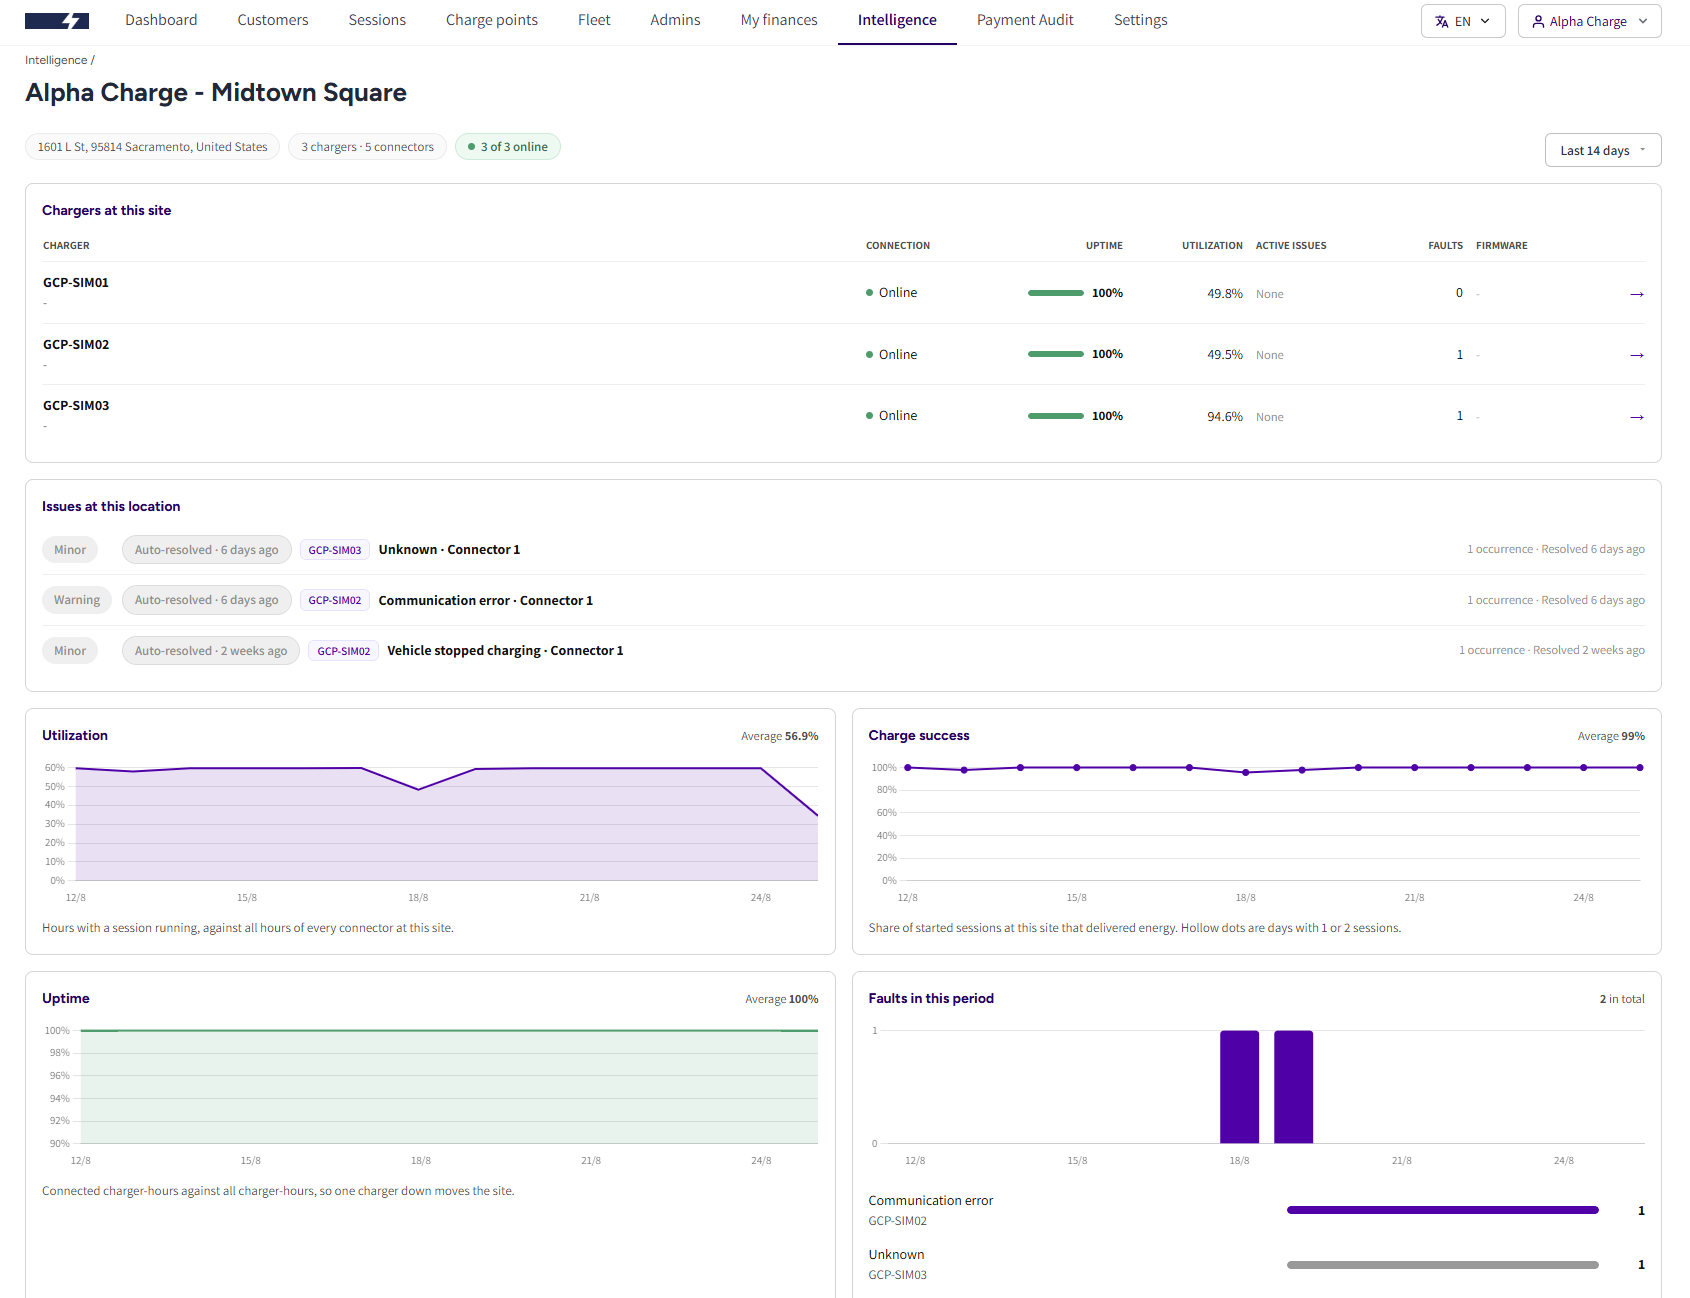Screen dimensions: 1690x1298
Task: Open the Charge points tab
Action: [x=492, y=20]
